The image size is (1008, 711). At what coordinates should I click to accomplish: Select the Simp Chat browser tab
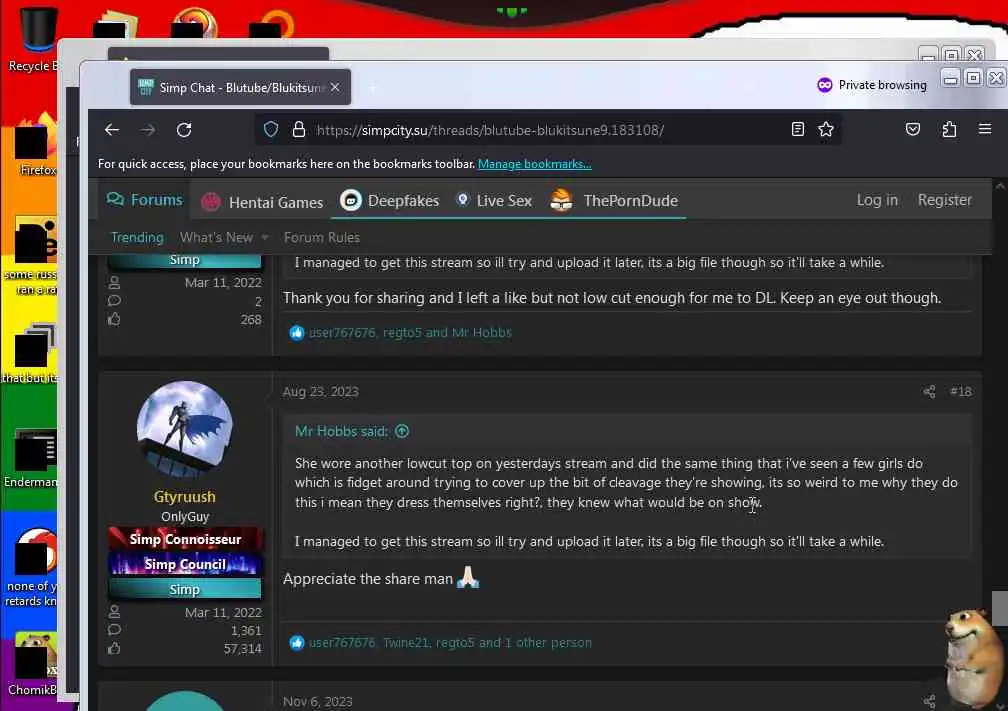(240, 87)
